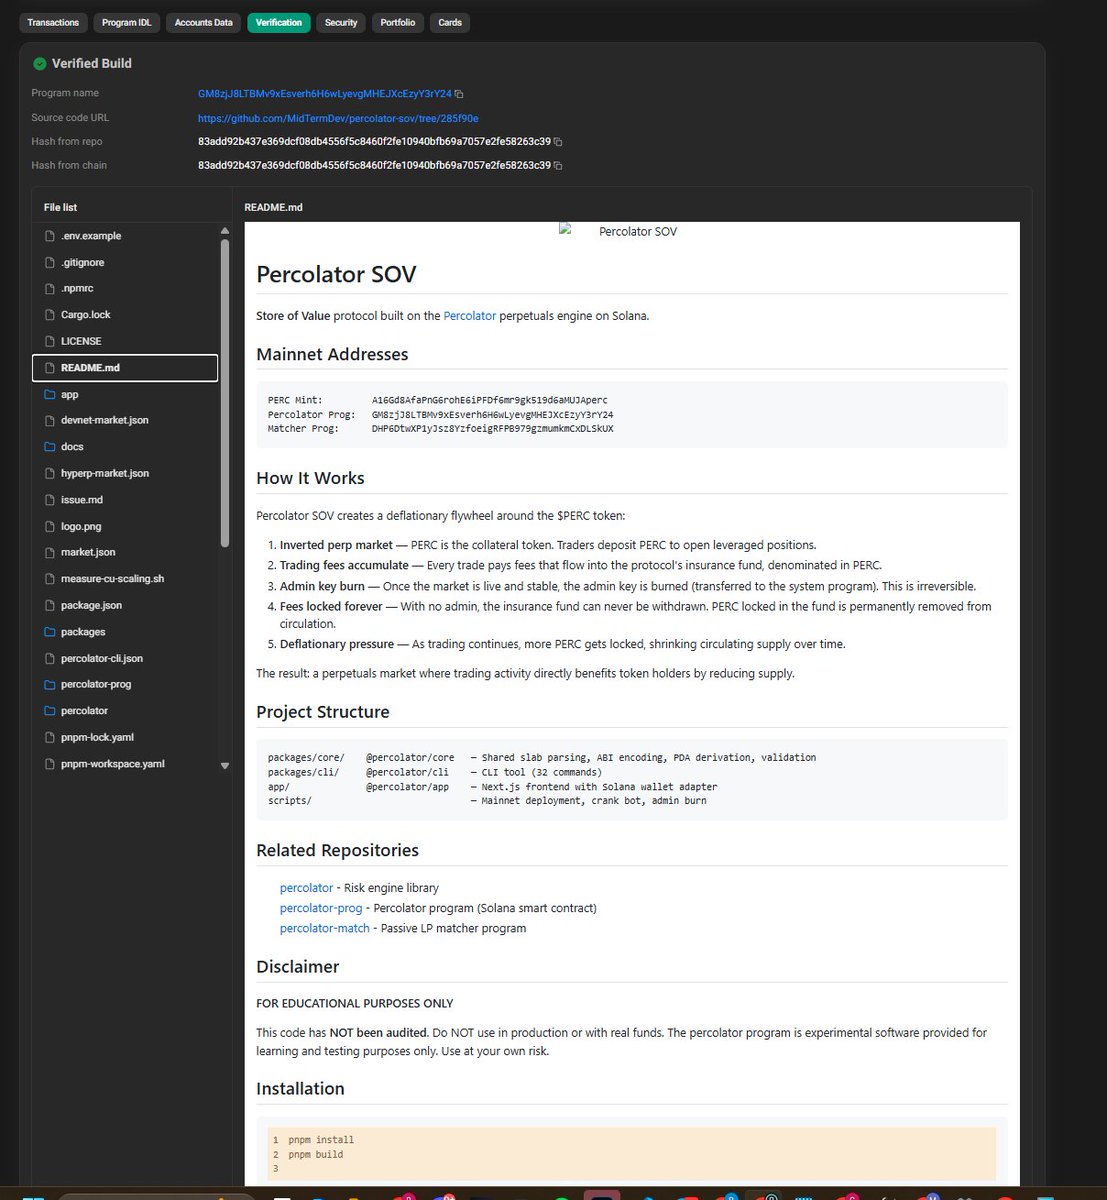This screenshot has height=1200, width=1107.
Task: Open the Program IDL tab
Action: tap(126, 22)
